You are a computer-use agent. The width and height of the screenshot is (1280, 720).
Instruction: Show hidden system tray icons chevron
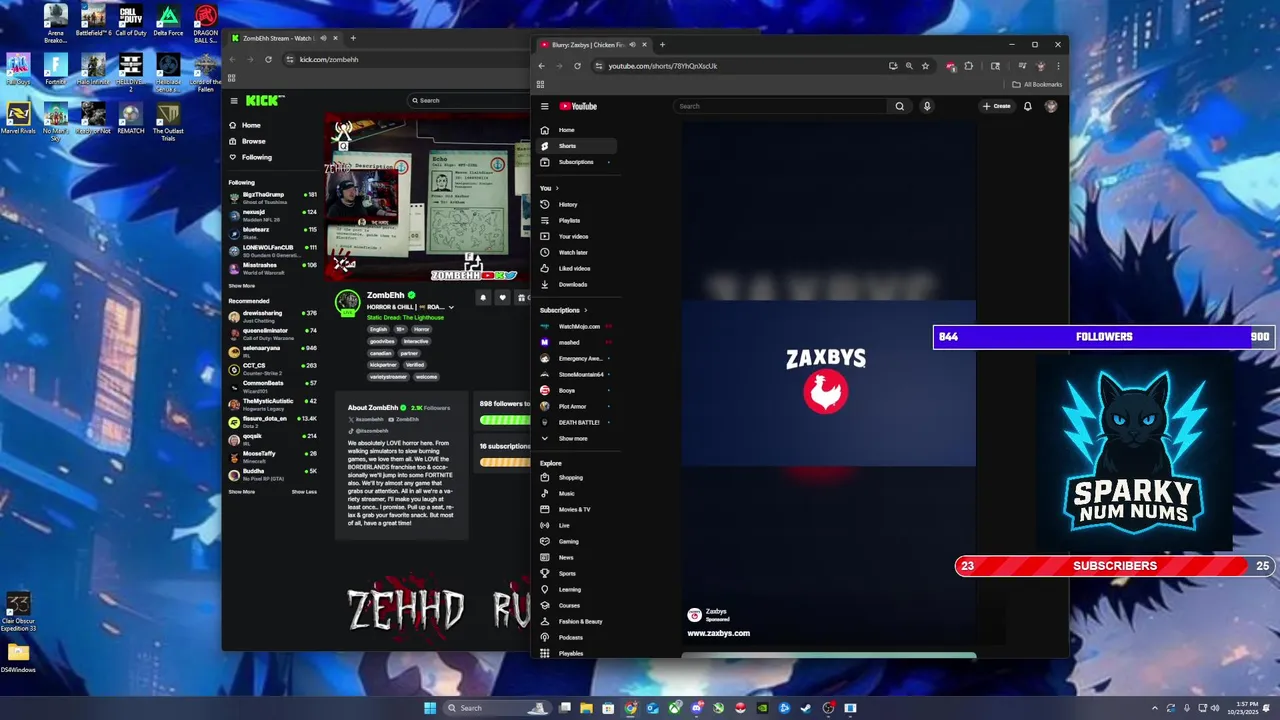(x=1154, y=708)
